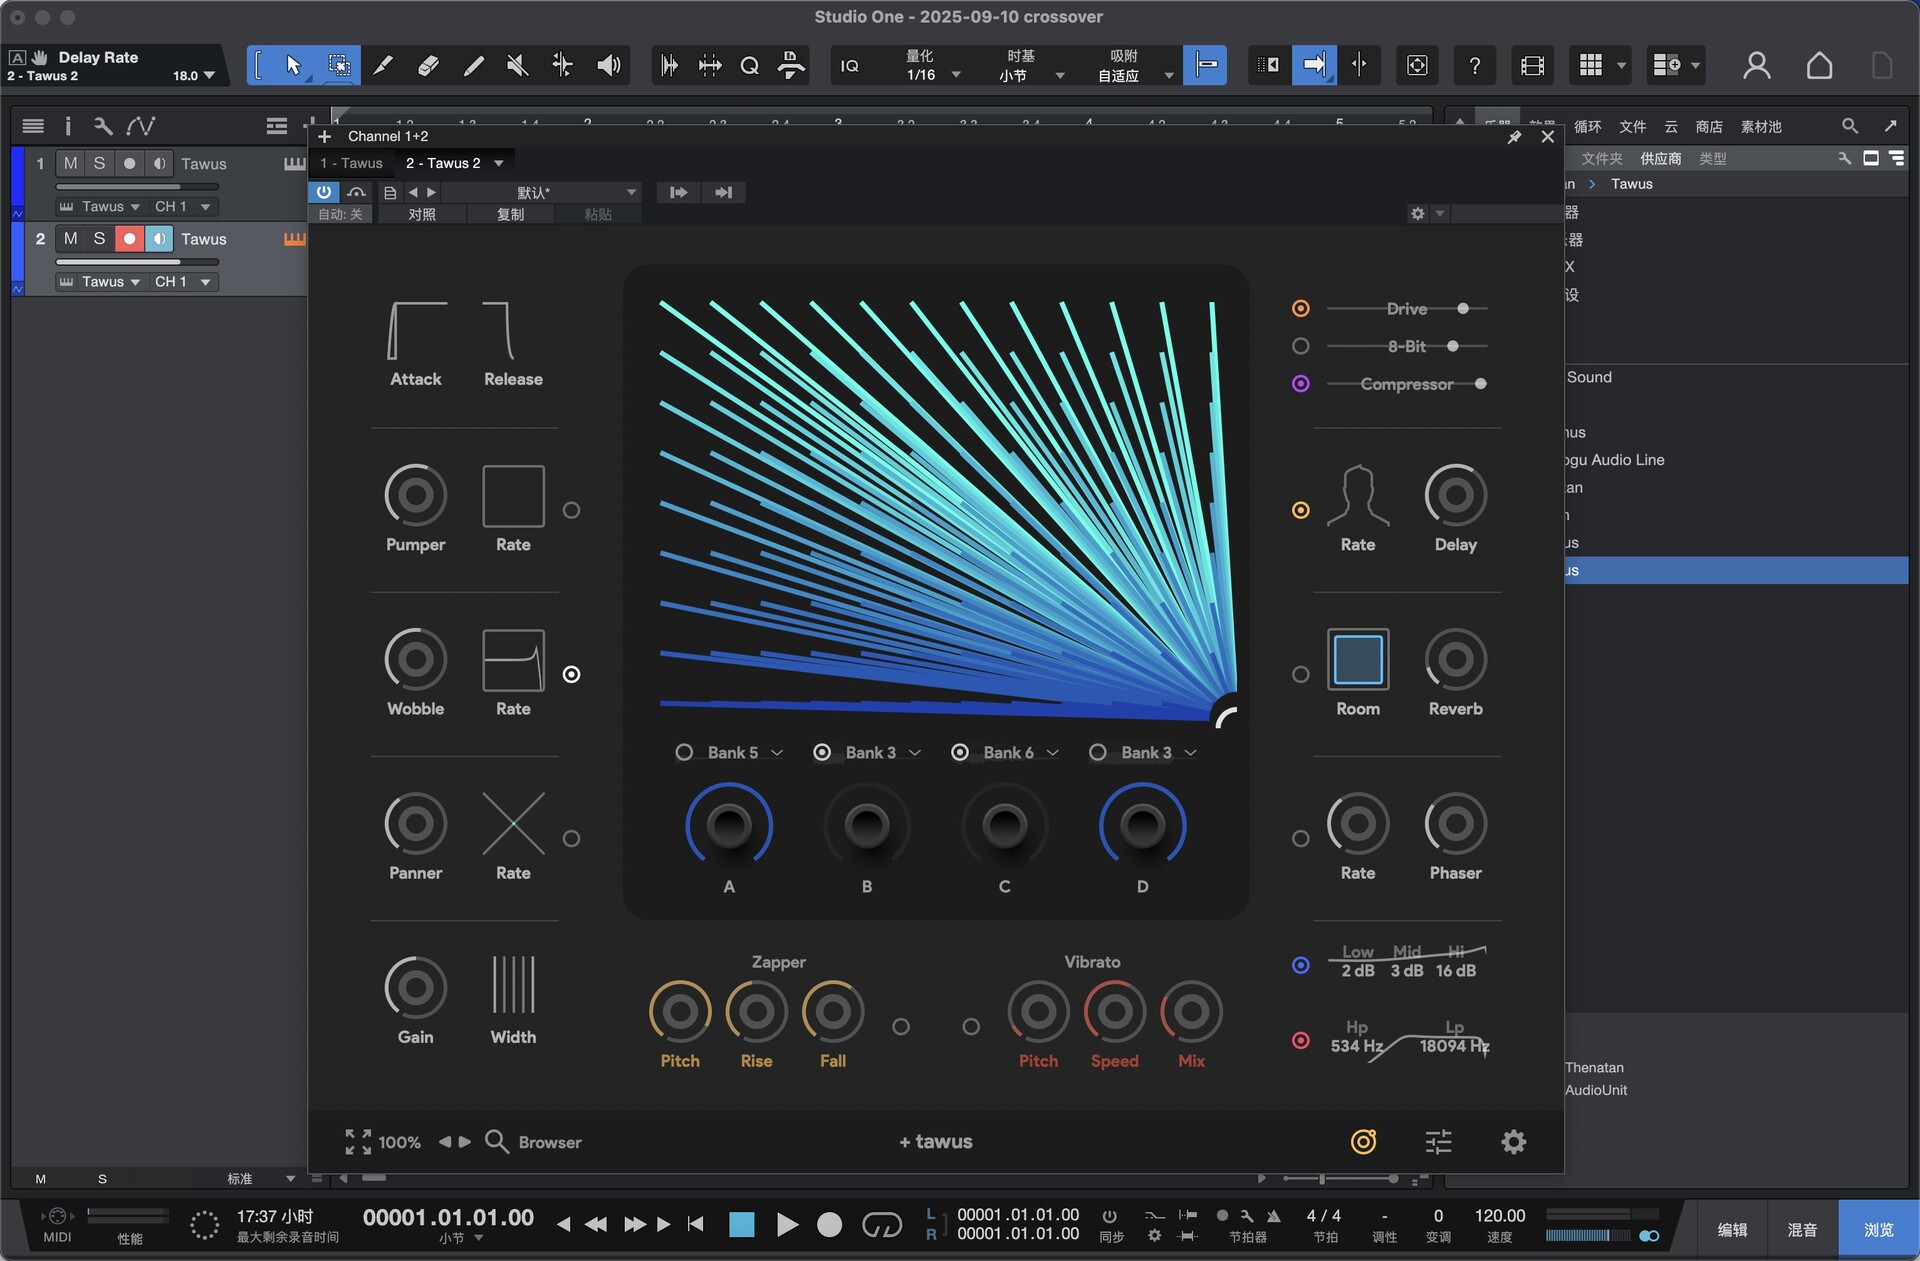Click the Width bars icon
This screenshot has width=1920, height=1261.
513,986
